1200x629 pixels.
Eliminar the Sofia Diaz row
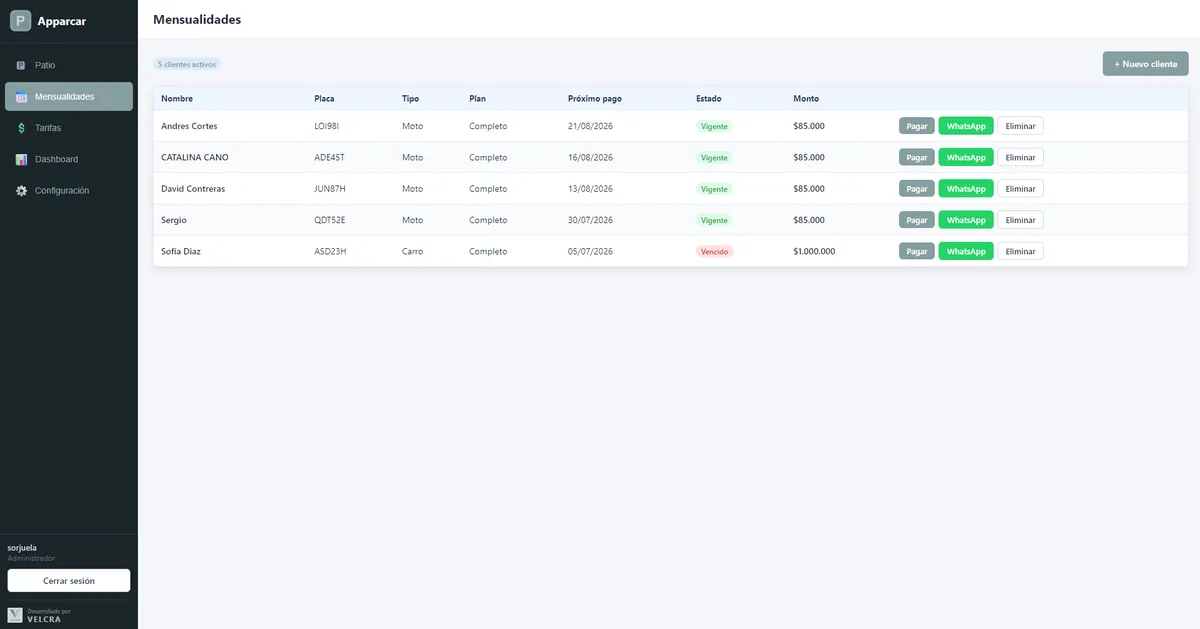[x=1020, y=251]
